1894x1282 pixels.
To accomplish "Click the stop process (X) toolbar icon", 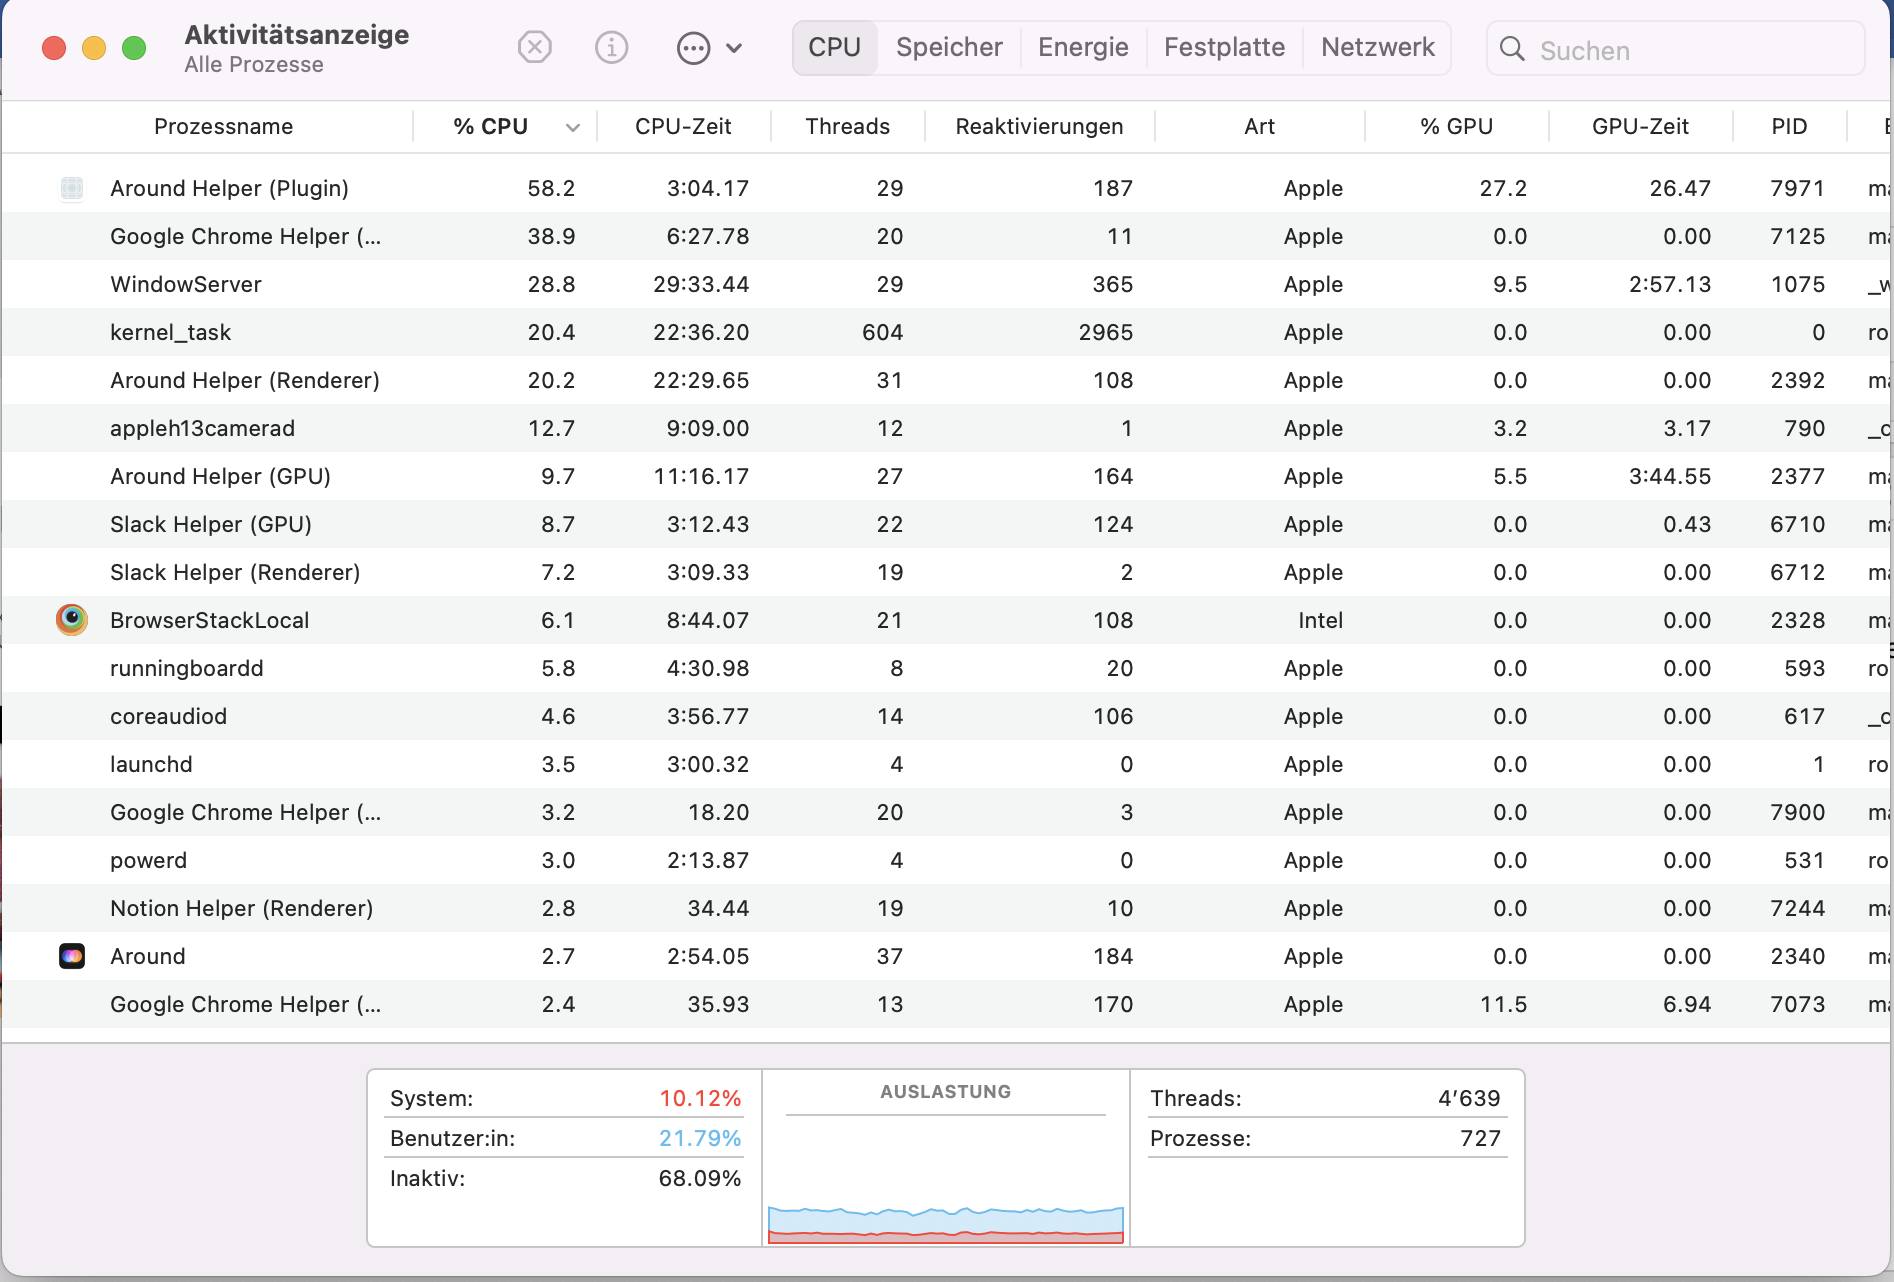I will tap(535, 47).
